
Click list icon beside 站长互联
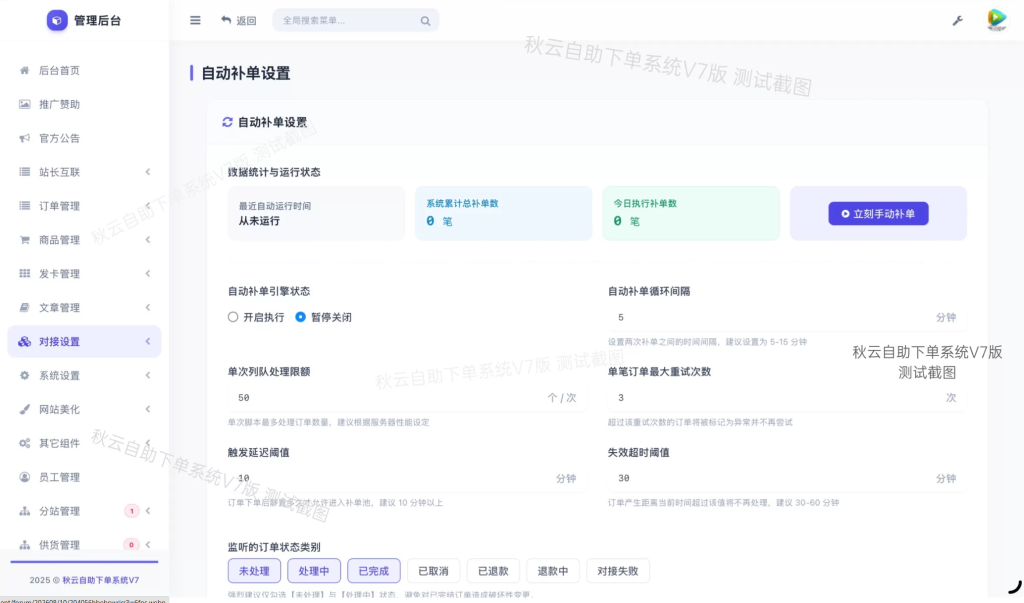[x=24, y=172]
